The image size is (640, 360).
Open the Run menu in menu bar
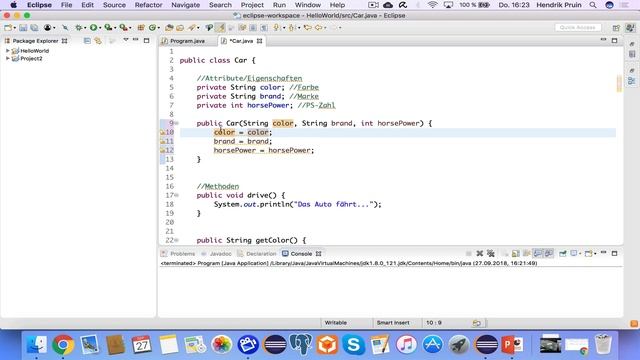point(279,5)
